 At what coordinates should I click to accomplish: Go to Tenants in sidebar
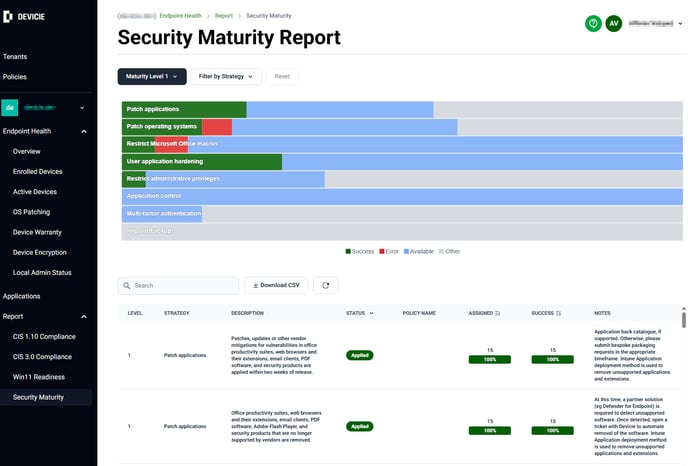[x=15, y=57]
